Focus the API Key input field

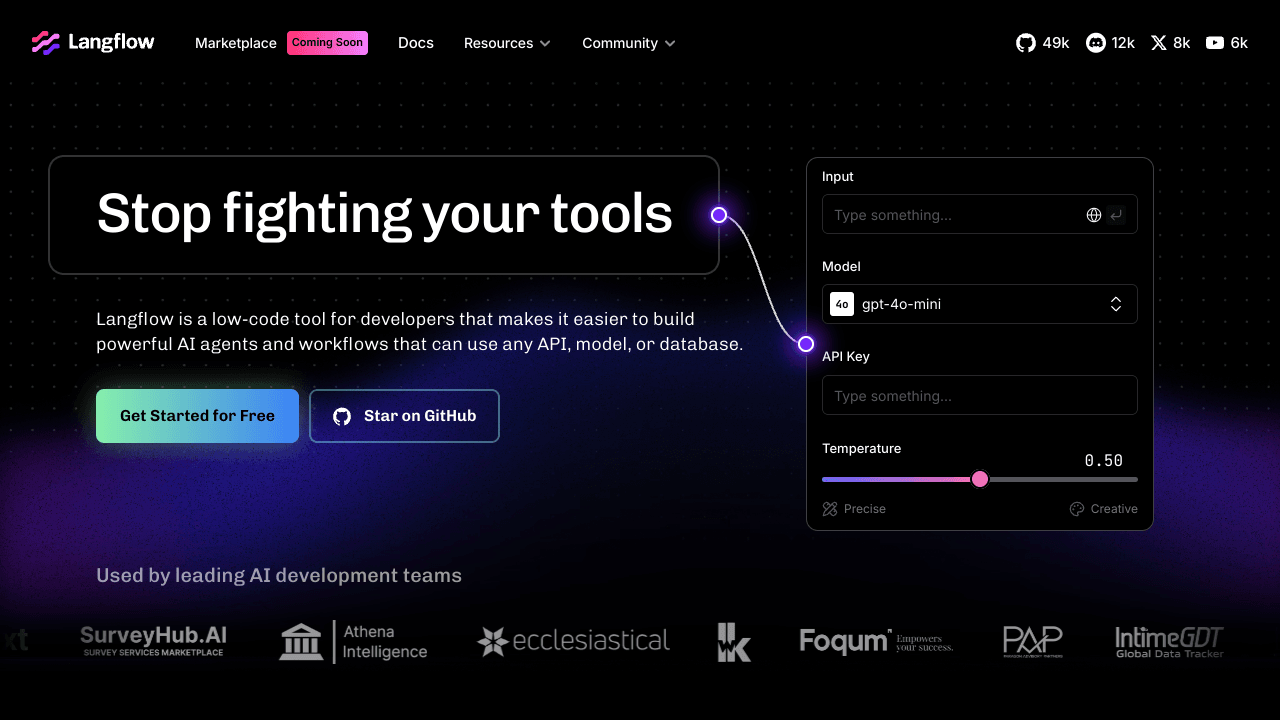pyautogui.click(x=979, y=396)
